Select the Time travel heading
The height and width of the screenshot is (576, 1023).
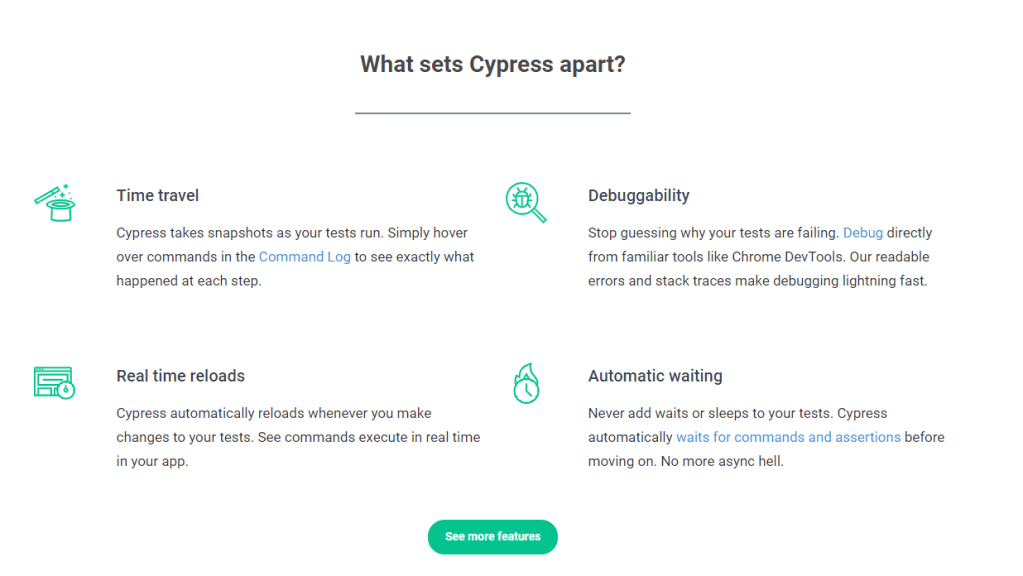(158, 196)
